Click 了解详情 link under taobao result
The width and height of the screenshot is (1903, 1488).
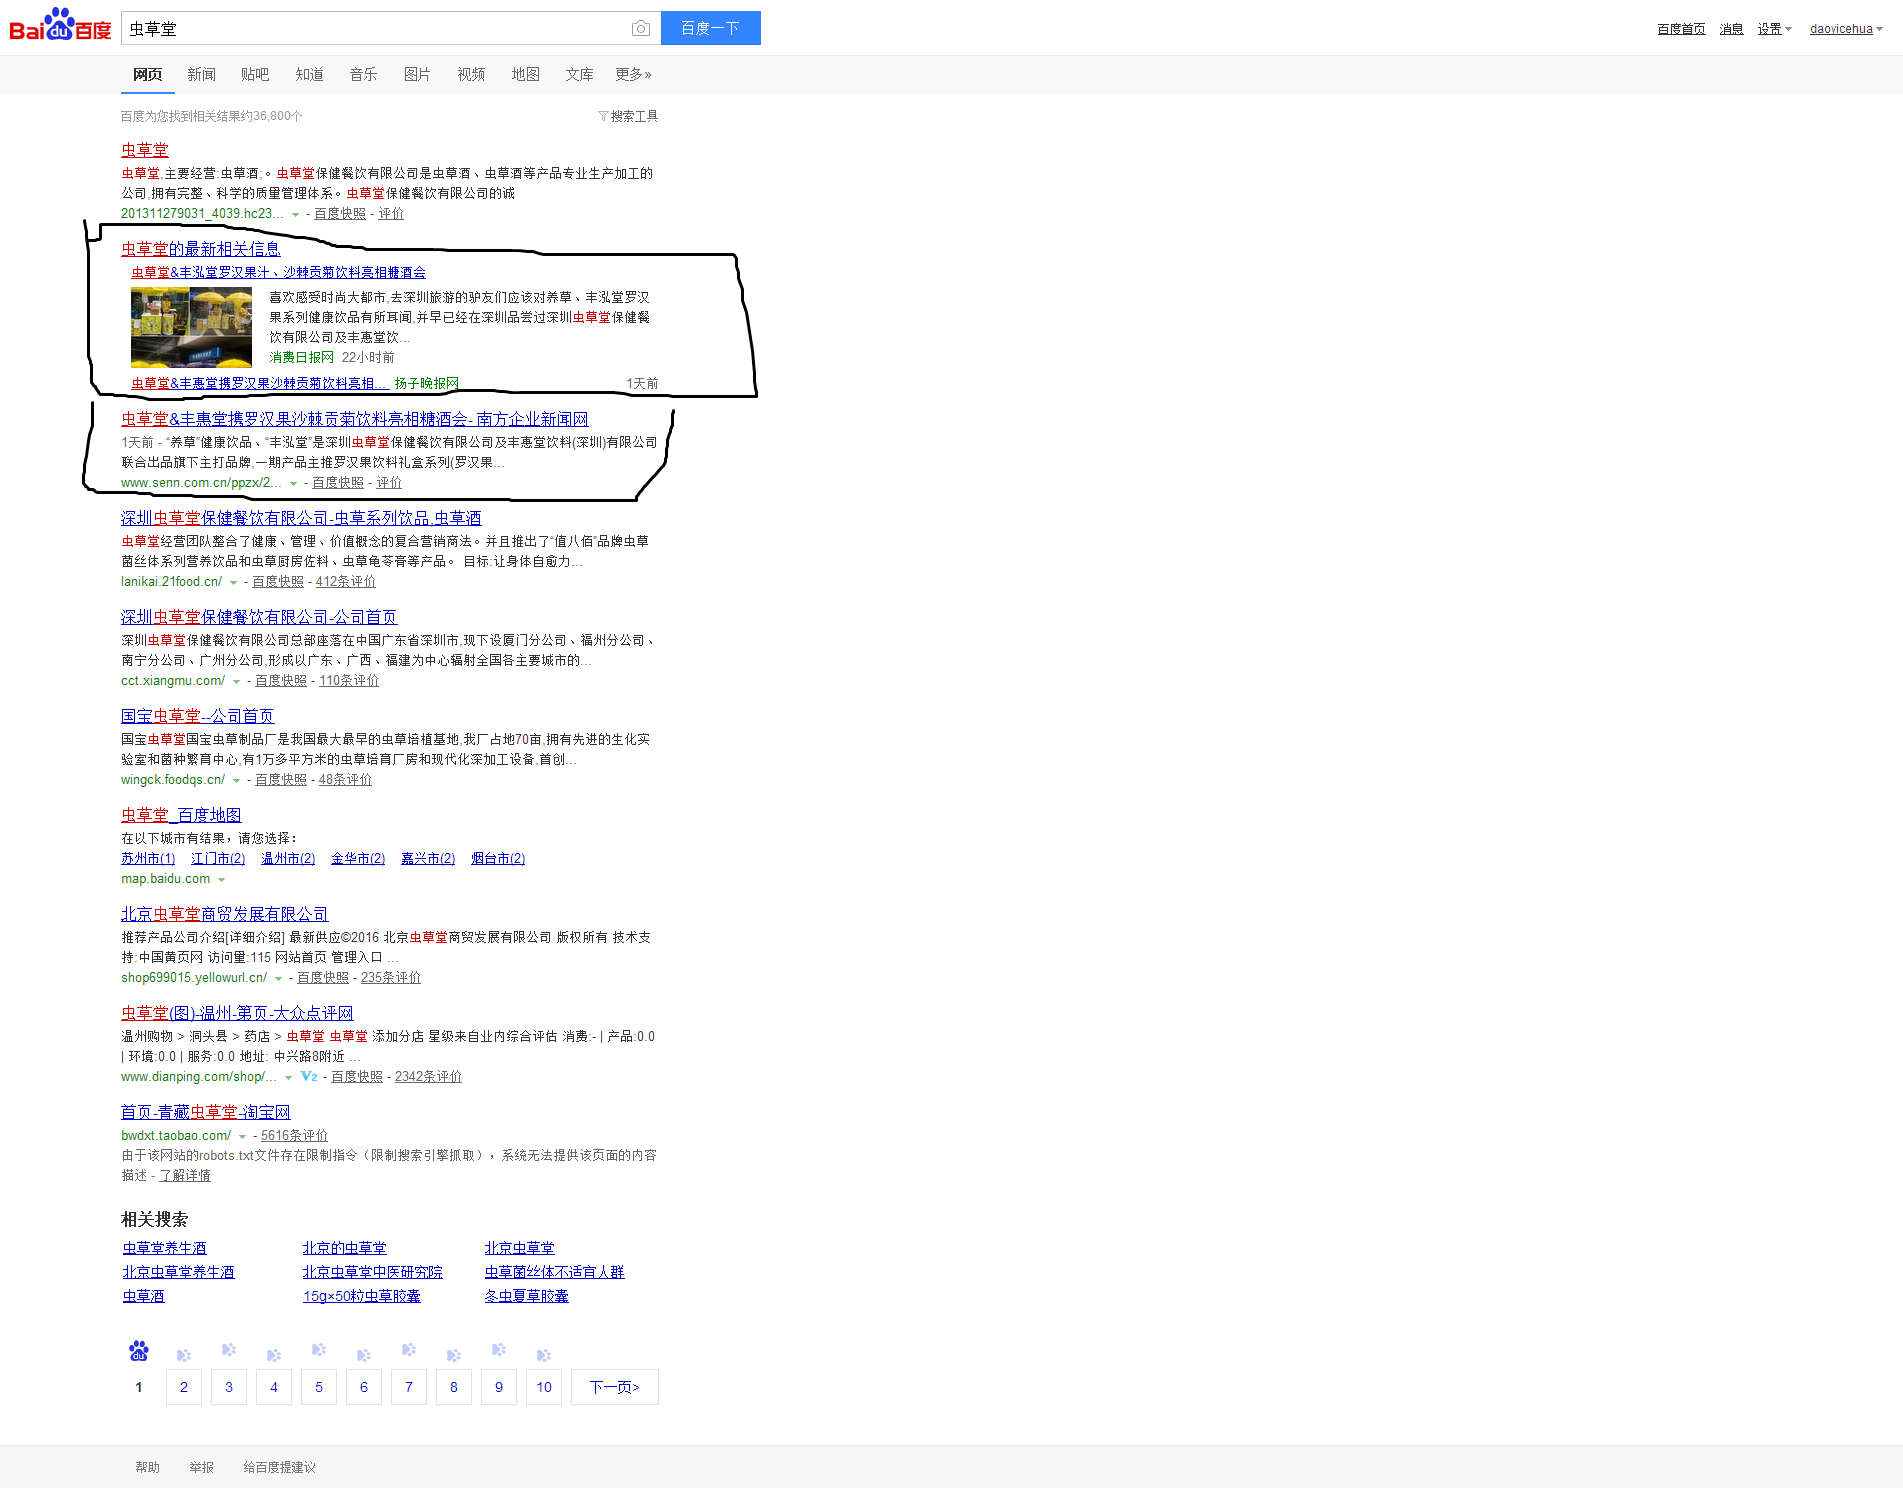(x=185, y=1176)
